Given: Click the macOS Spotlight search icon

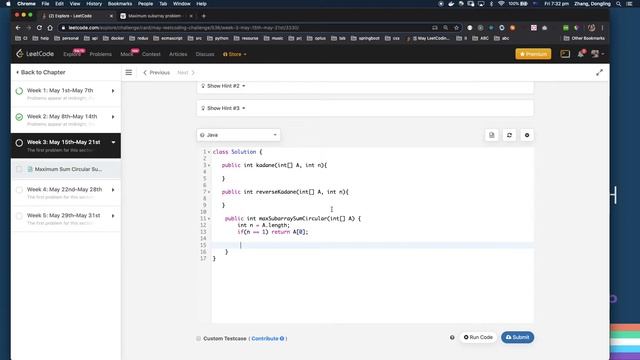Looking at the screenshot, I should 619,4.
